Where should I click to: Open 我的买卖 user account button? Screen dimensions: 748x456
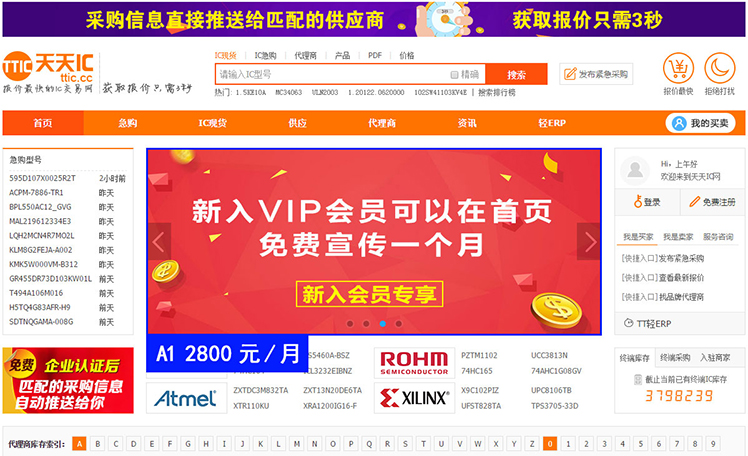pyautogui.click(x=700, y=124)
